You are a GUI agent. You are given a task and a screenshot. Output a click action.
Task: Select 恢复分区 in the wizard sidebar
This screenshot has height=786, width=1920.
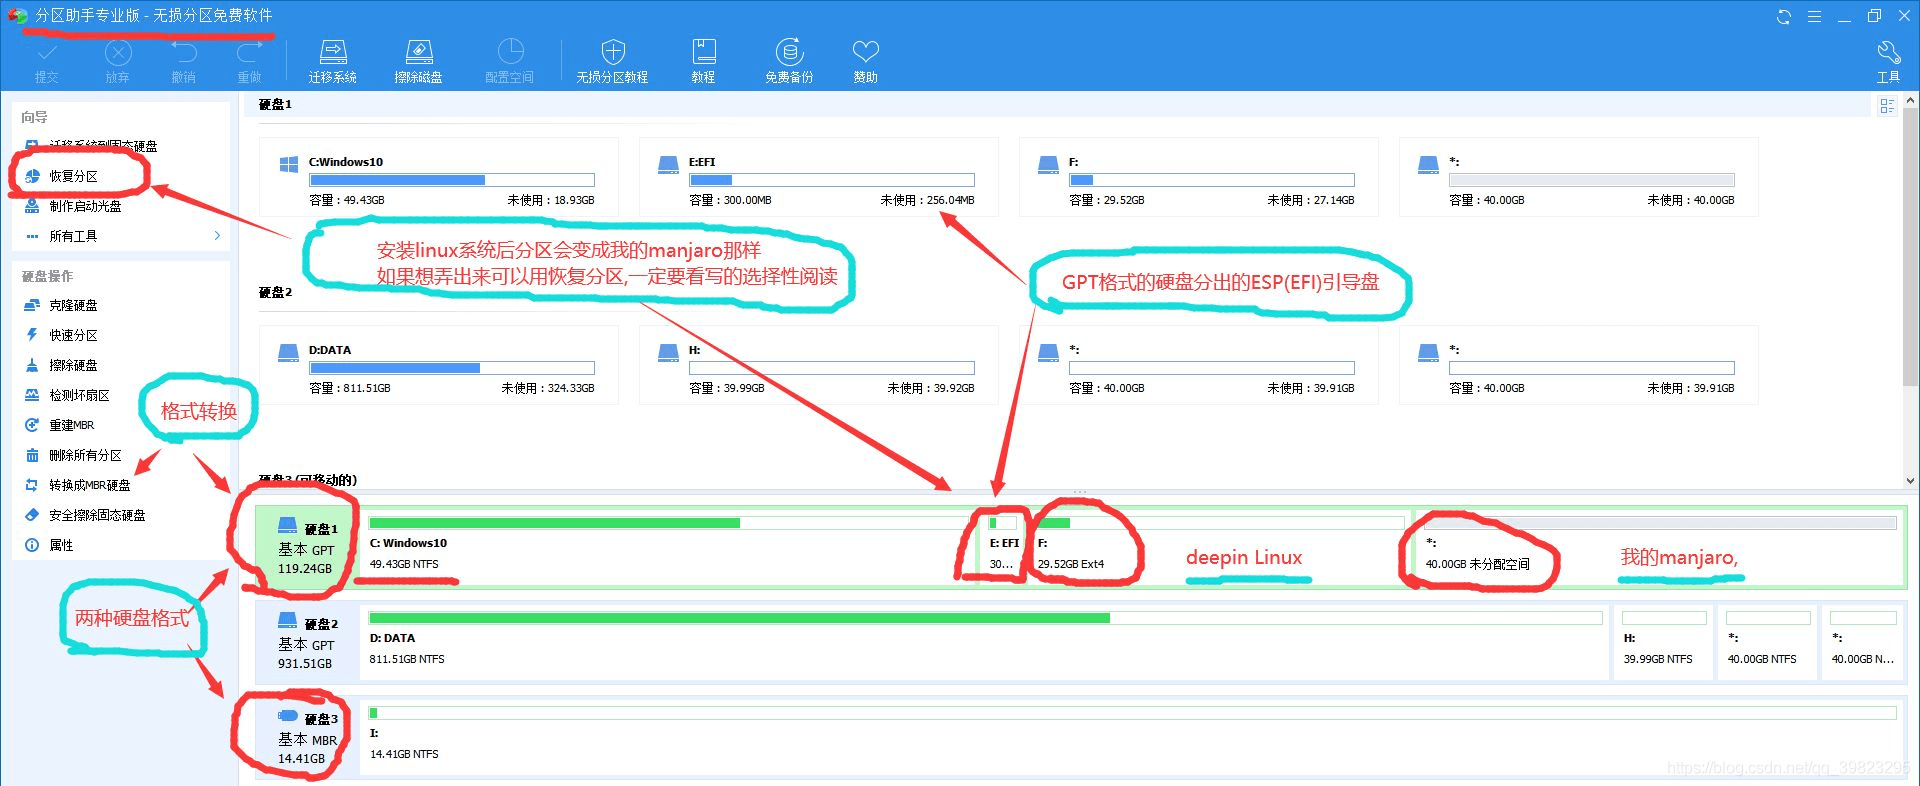[73, 176]
